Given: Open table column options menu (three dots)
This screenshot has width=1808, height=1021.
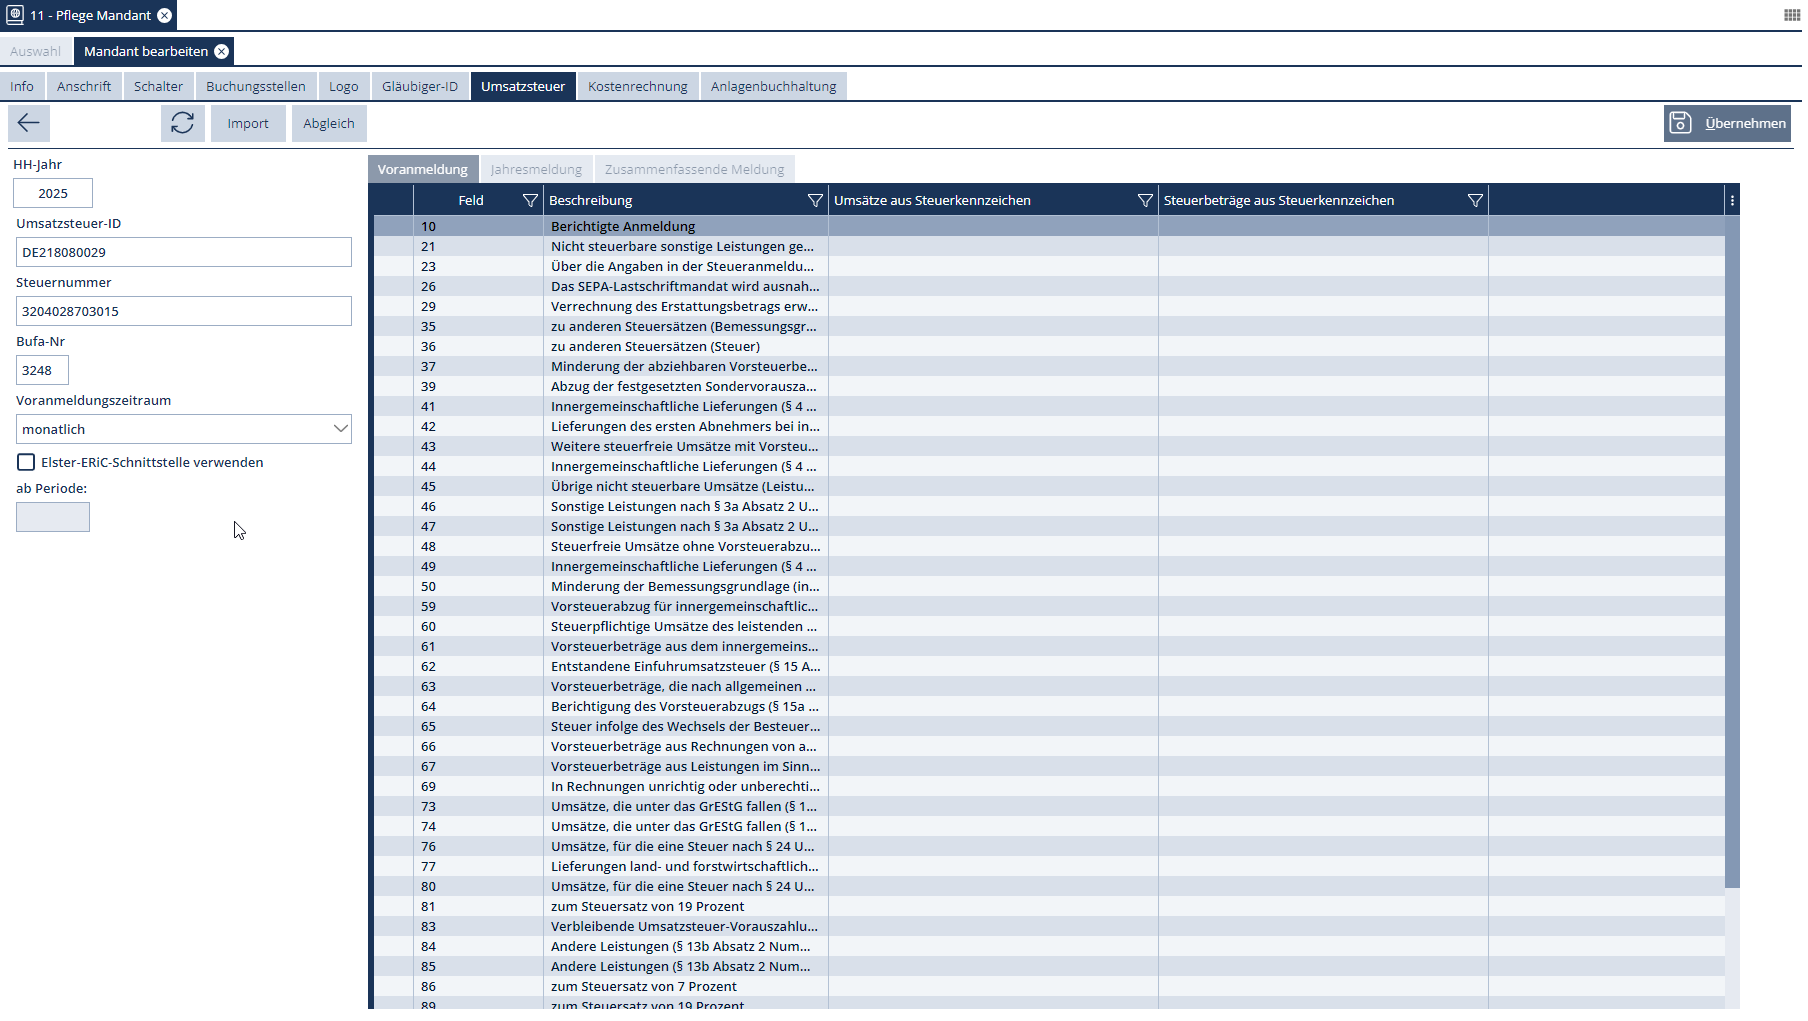Looking at the screenshot, I should [1732, 201].
